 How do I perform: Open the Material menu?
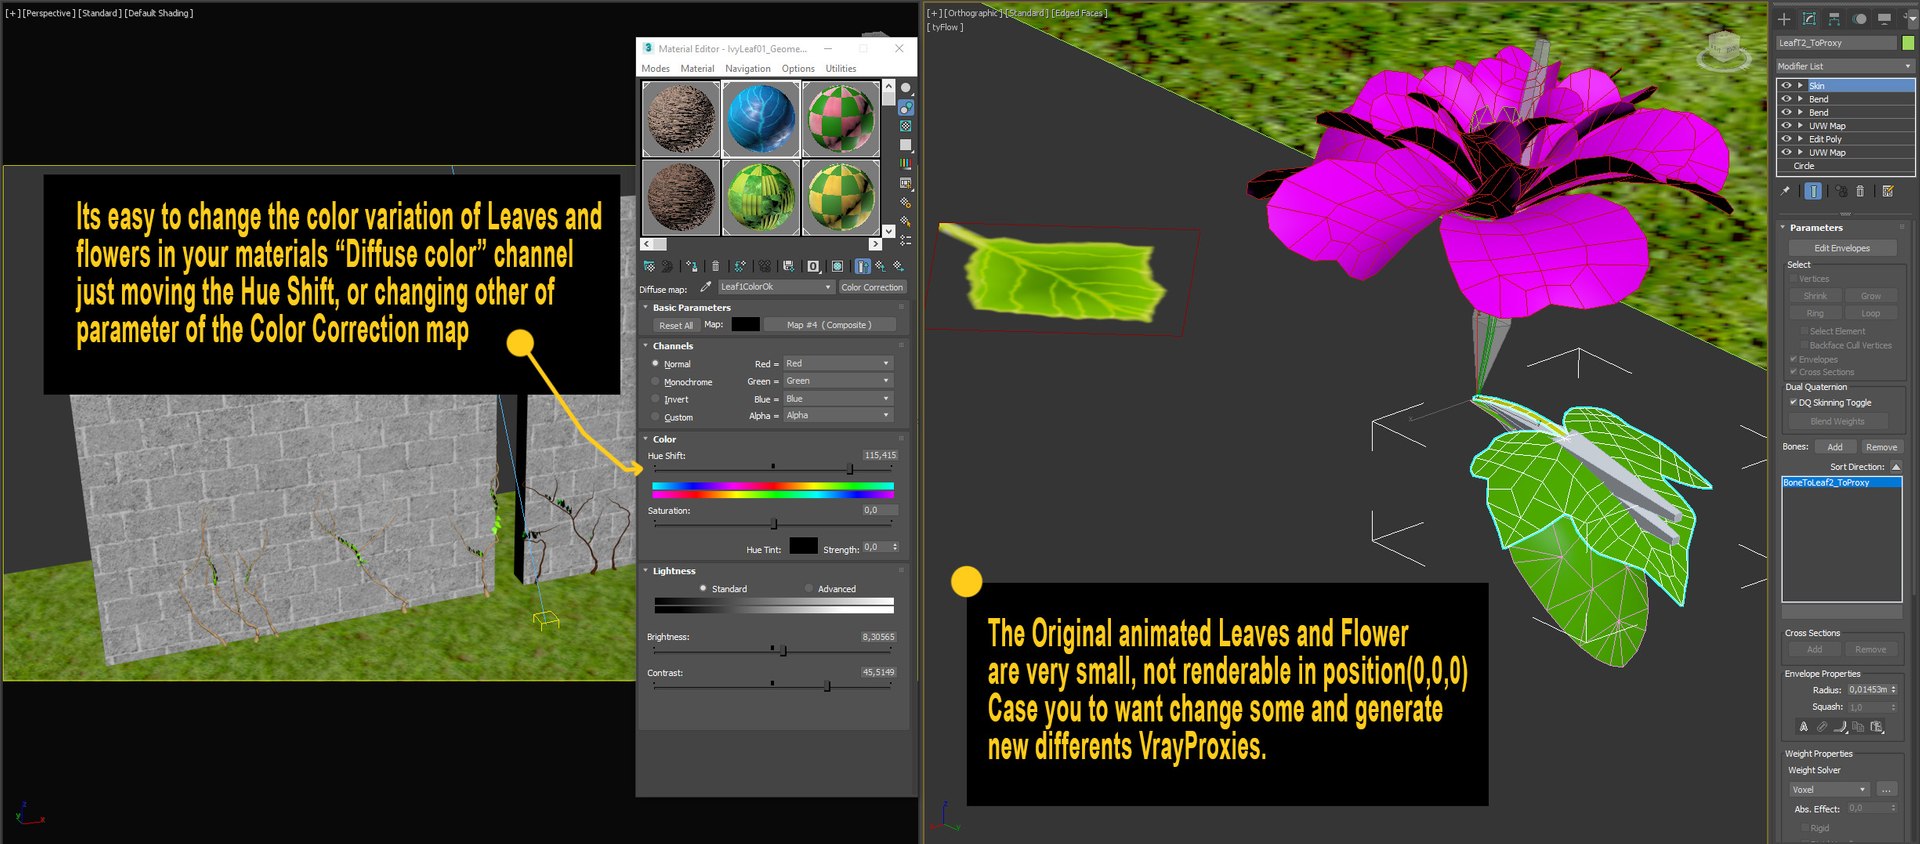697,69
